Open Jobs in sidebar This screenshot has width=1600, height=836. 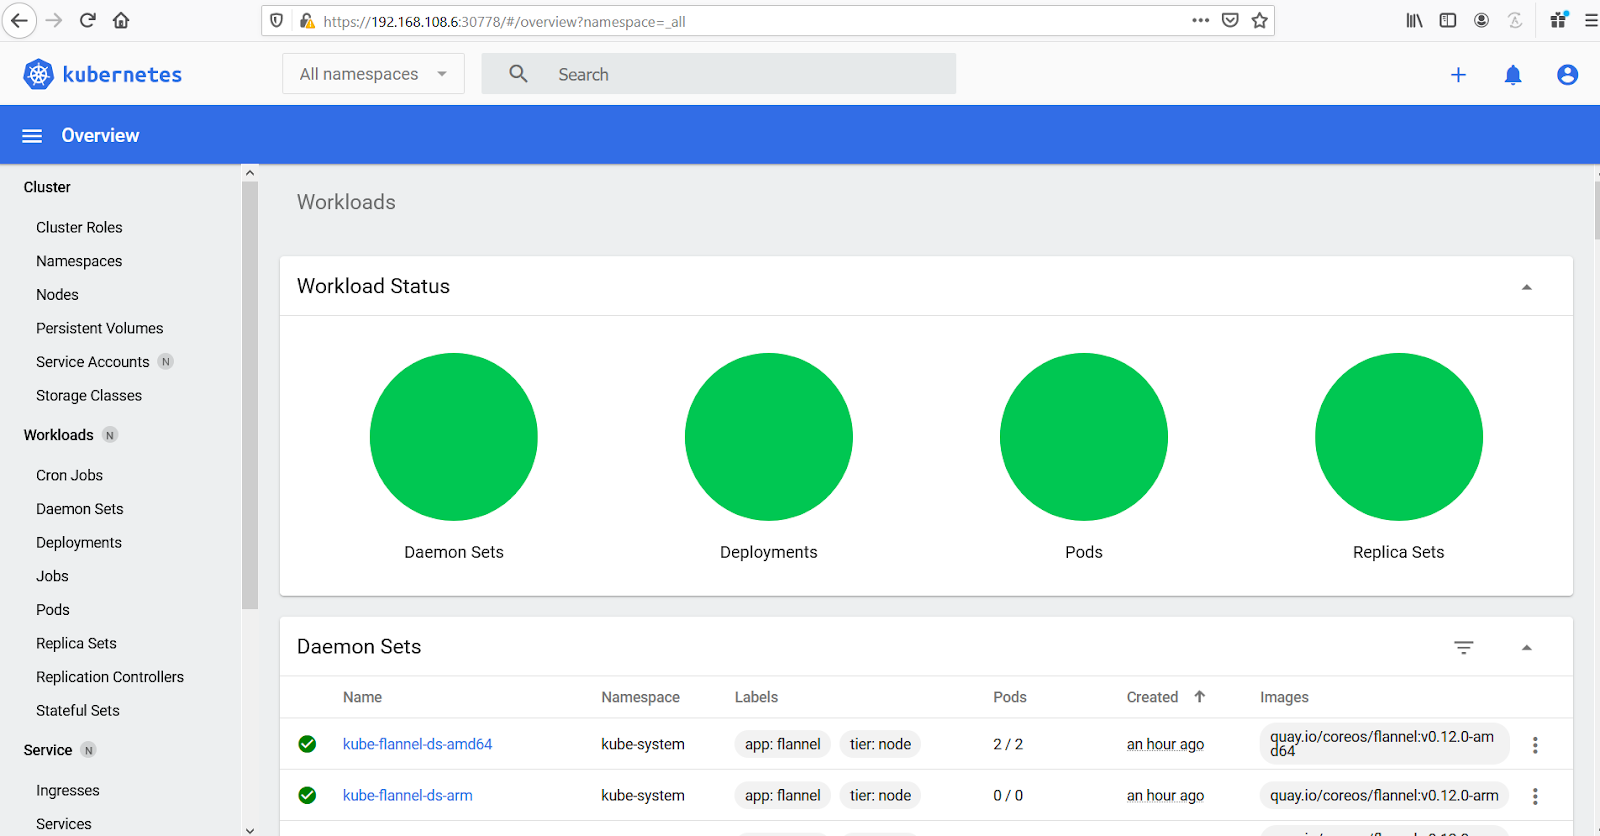pos(52,576)
